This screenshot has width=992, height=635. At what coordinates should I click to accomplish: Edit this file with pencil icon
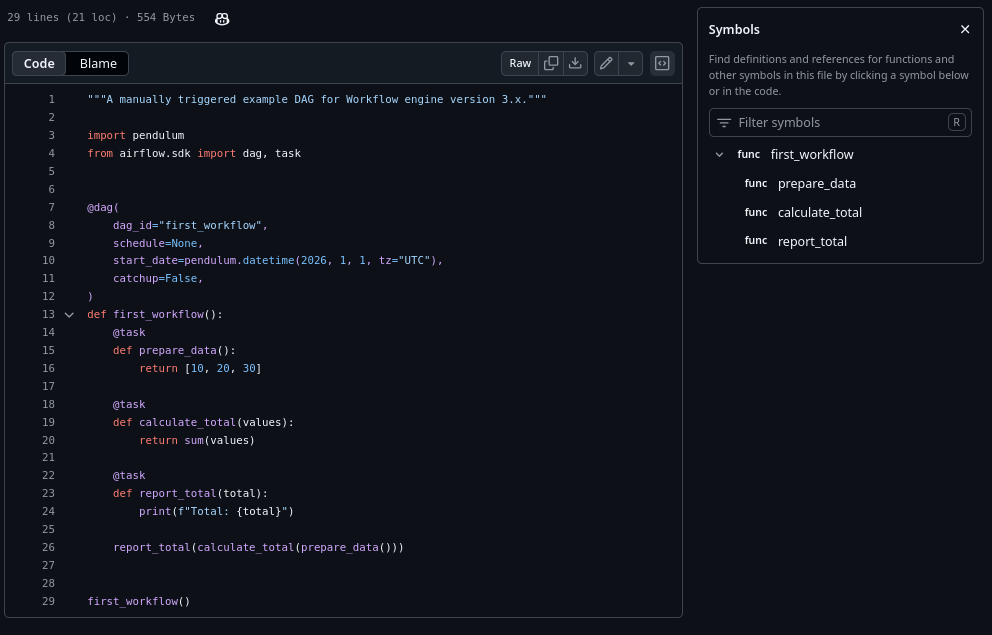[606, 63]
